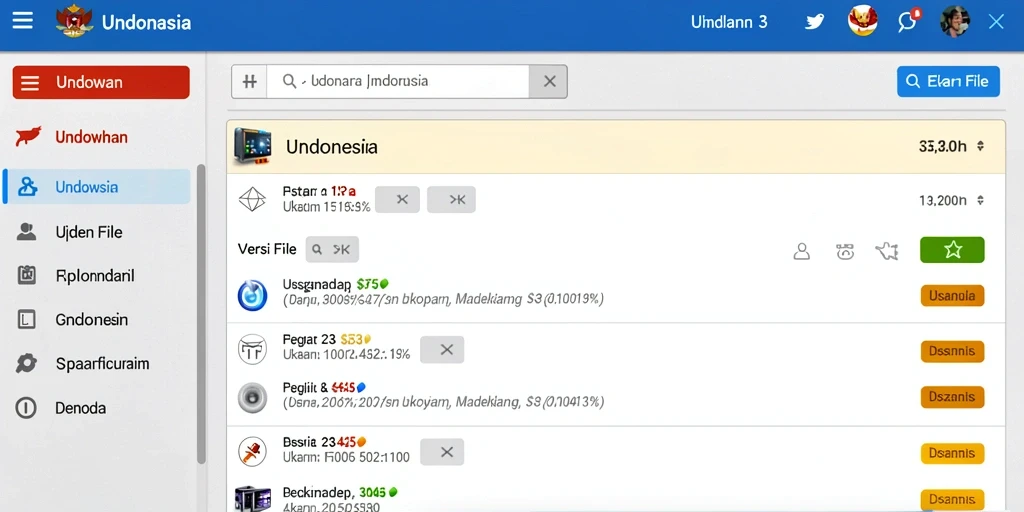This screenshot has height=512, width=1024.
Task: Click the red tool icon beside Bssria
Action: (252, 451)
